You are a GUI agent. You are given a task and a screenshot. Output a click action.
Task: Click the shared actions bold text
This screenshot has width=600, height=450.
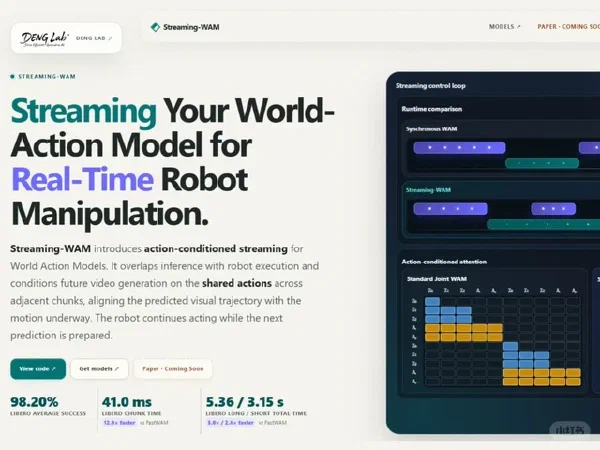click(237, 284)
